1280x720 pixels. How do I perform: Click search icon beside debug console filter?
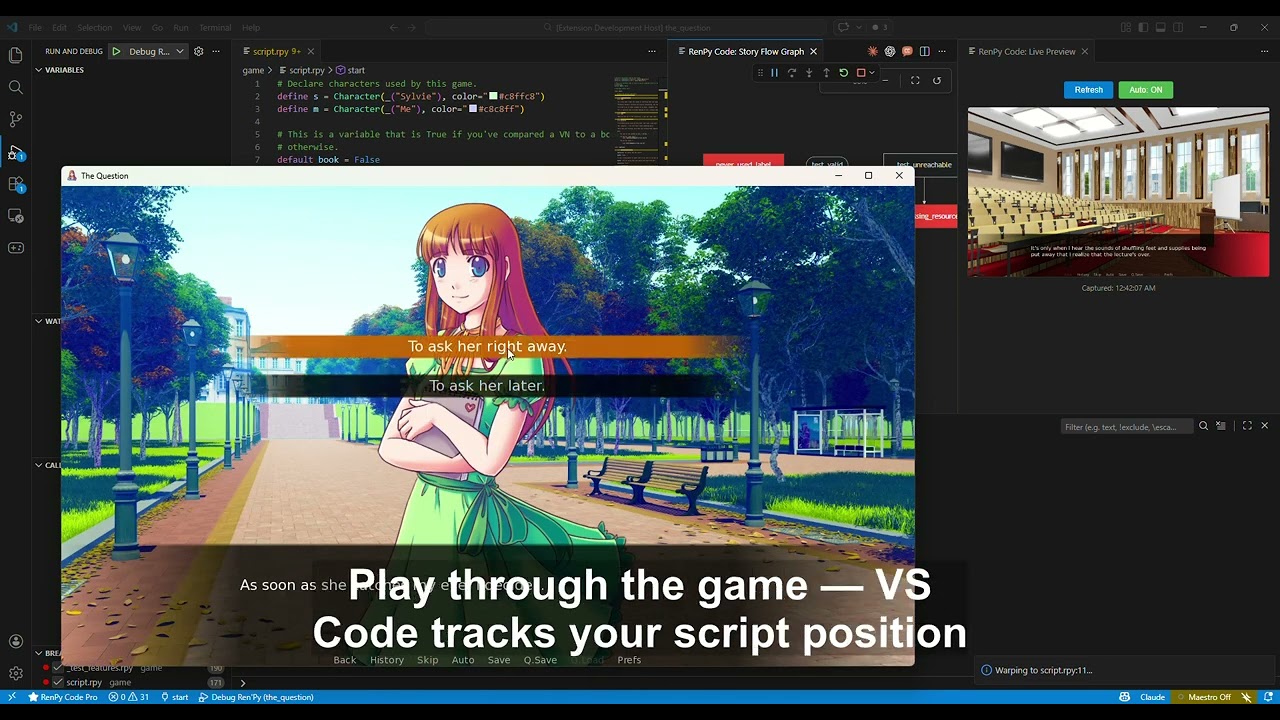pyautogui.click(x=1203, y=426)
